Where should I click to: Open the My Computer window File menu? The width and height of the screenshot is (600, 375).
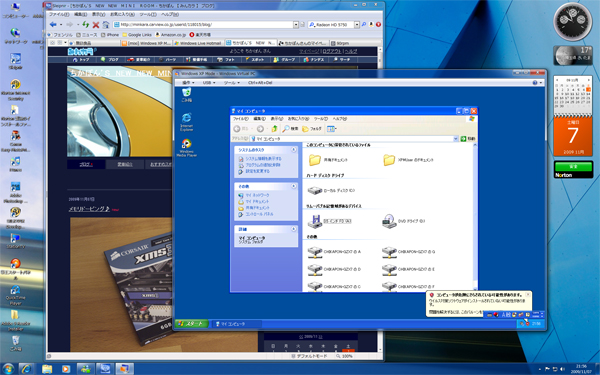pos(240,119)
